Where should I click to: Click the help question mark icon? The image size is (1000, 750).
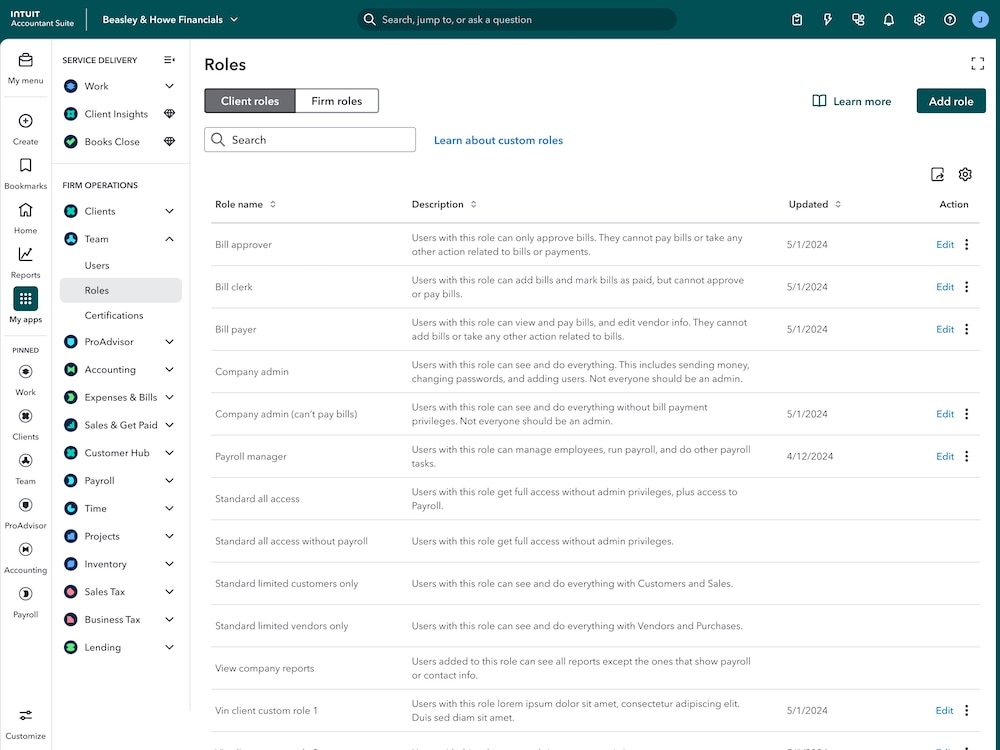[948, 19]
